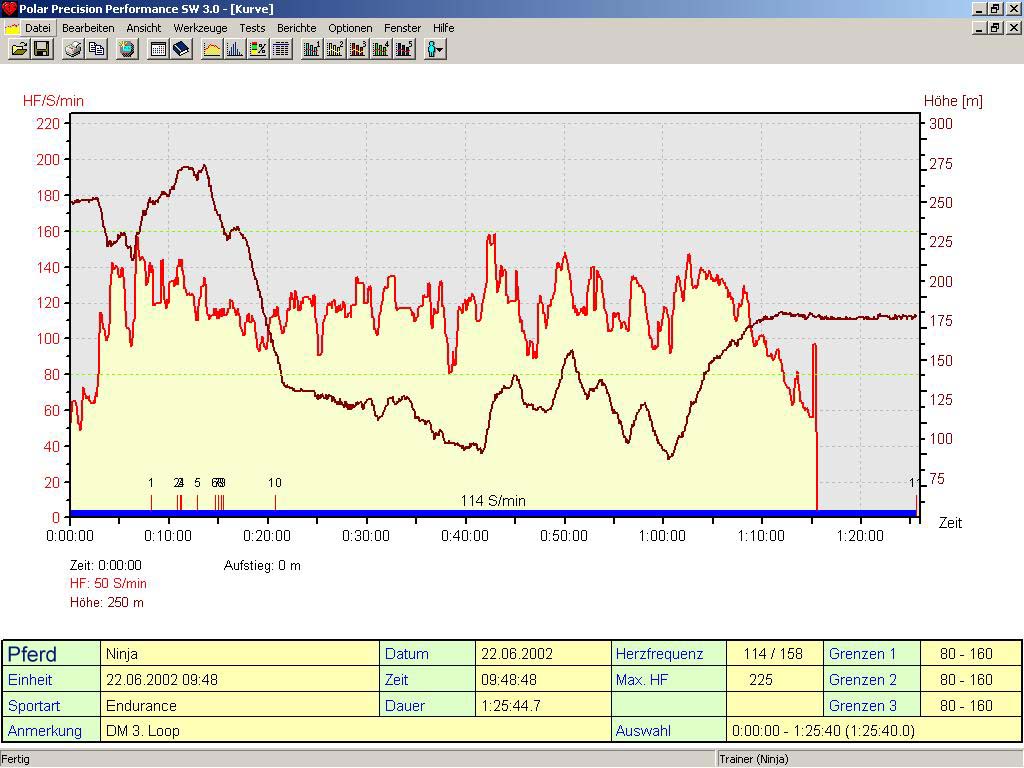Screen dimensions: 1024x768
Task: Click the average '114 S/min' label on chart
Action: pos(493,501)
